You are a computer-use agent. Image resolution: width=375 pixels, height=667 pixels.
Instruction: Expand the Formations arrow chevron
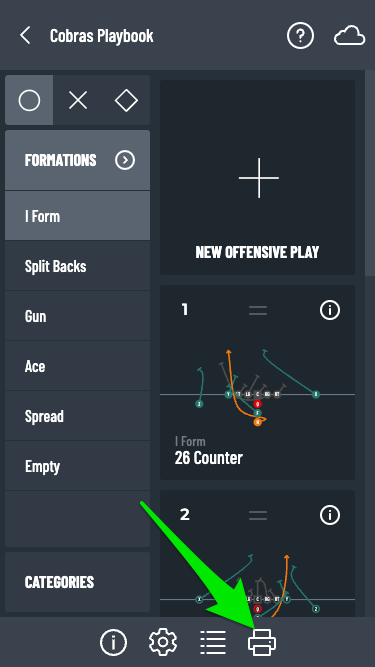125,160
